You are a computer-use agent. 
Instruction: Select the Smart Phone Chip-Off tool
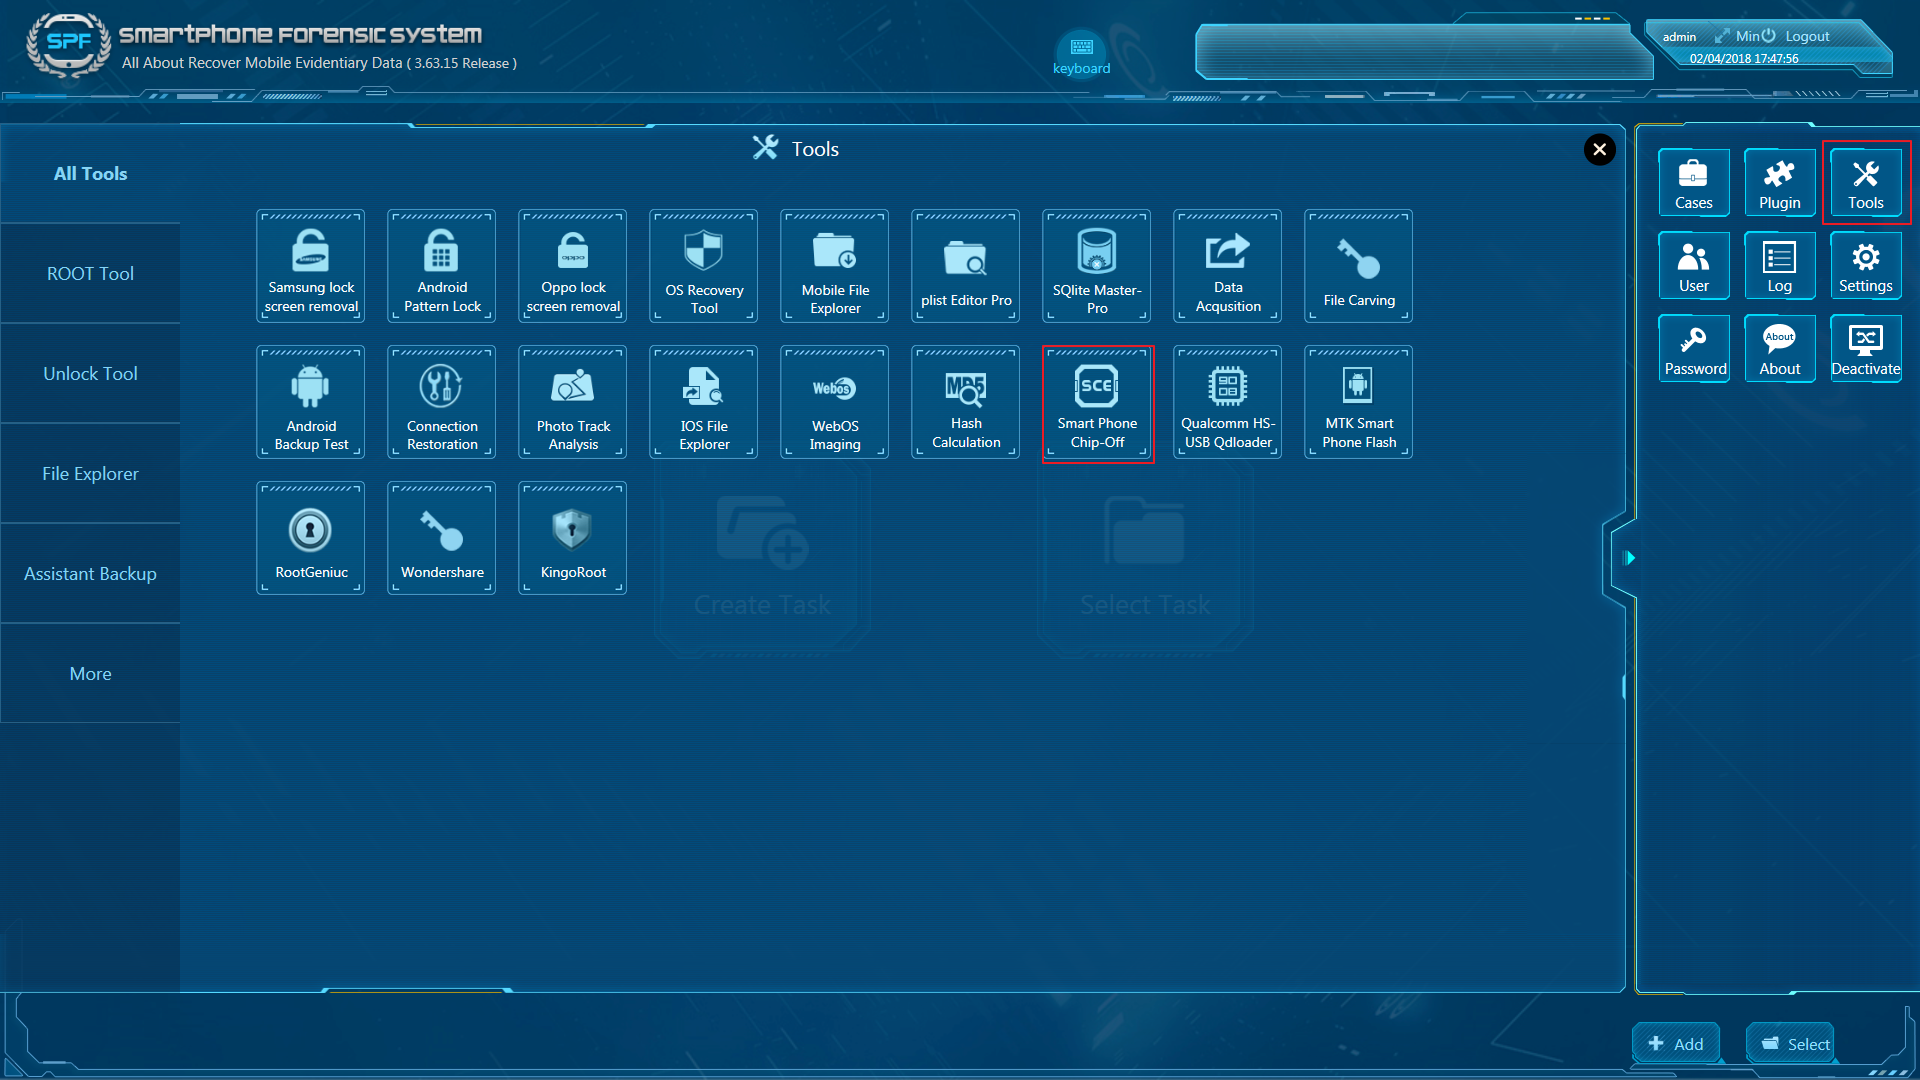(x=1097, y=403)
